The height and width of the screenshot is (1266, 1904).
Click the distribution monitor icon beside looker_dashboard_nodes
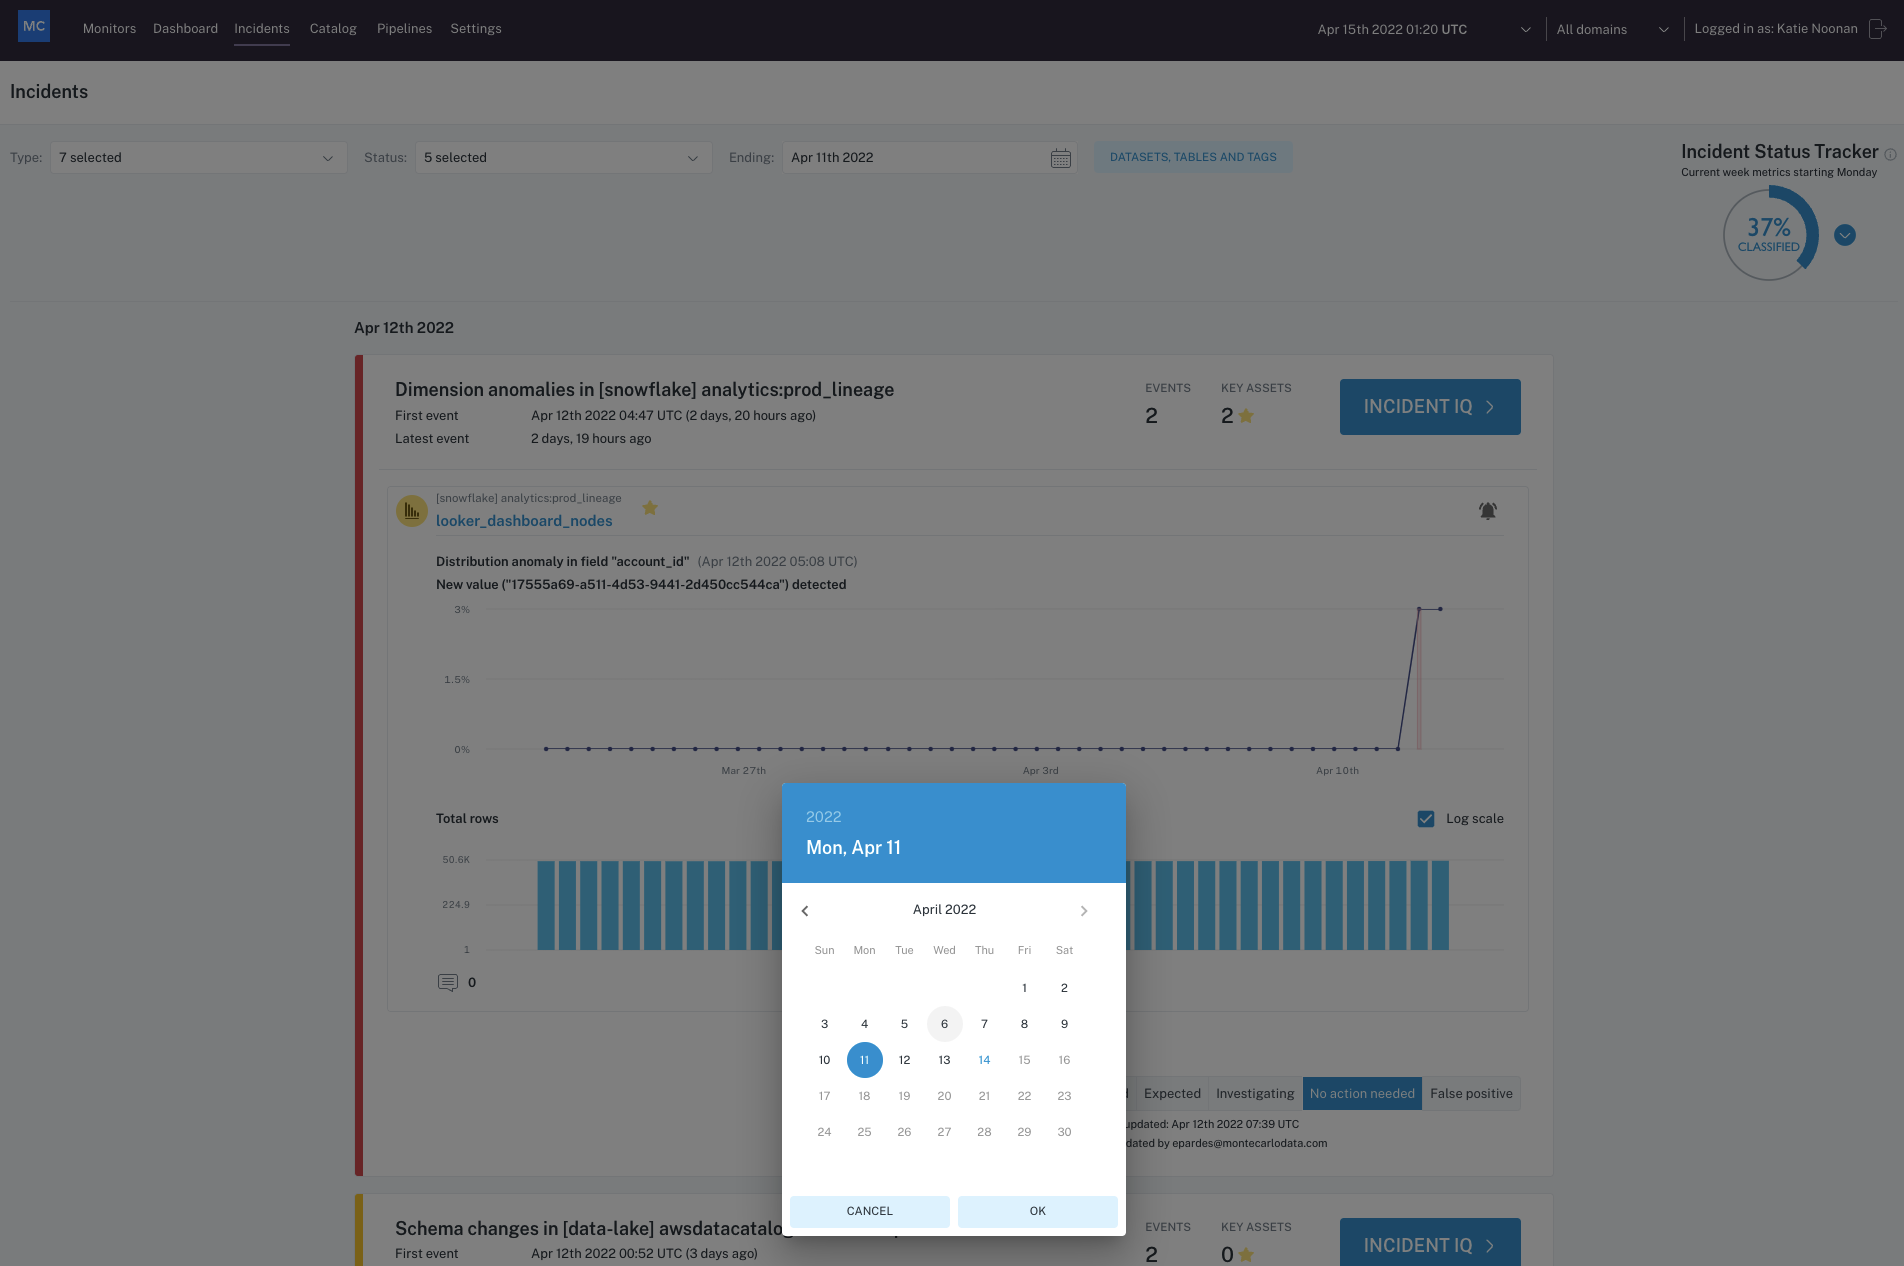pyautogui.click(x=412, y=511)
